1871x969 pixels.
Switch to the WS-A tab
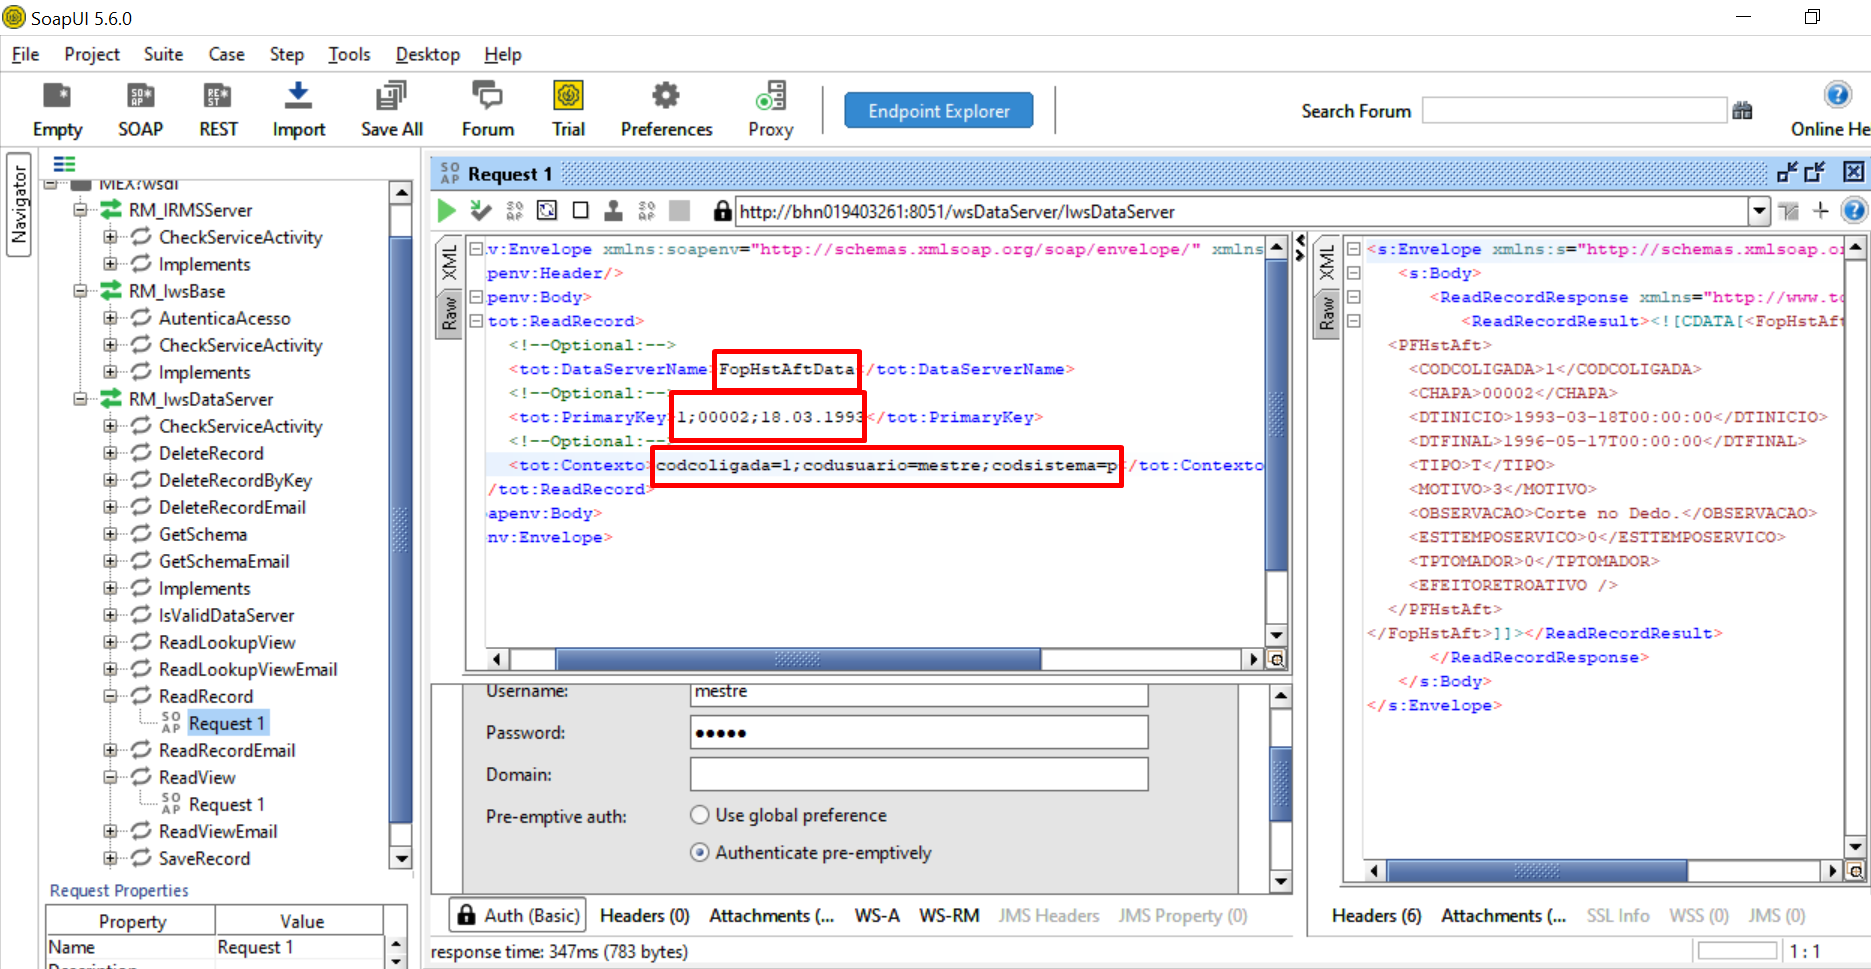pos(877,915)
